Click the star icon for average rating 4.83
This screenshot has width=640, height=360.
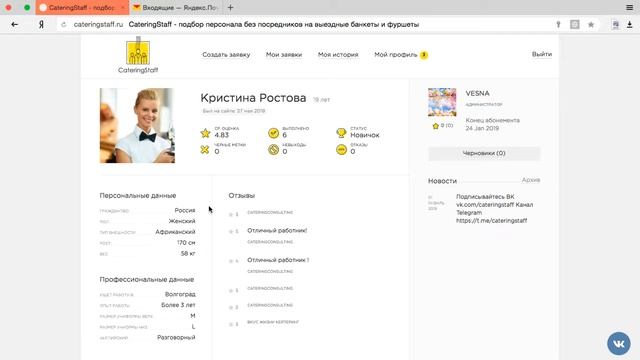tap(205, 133)
